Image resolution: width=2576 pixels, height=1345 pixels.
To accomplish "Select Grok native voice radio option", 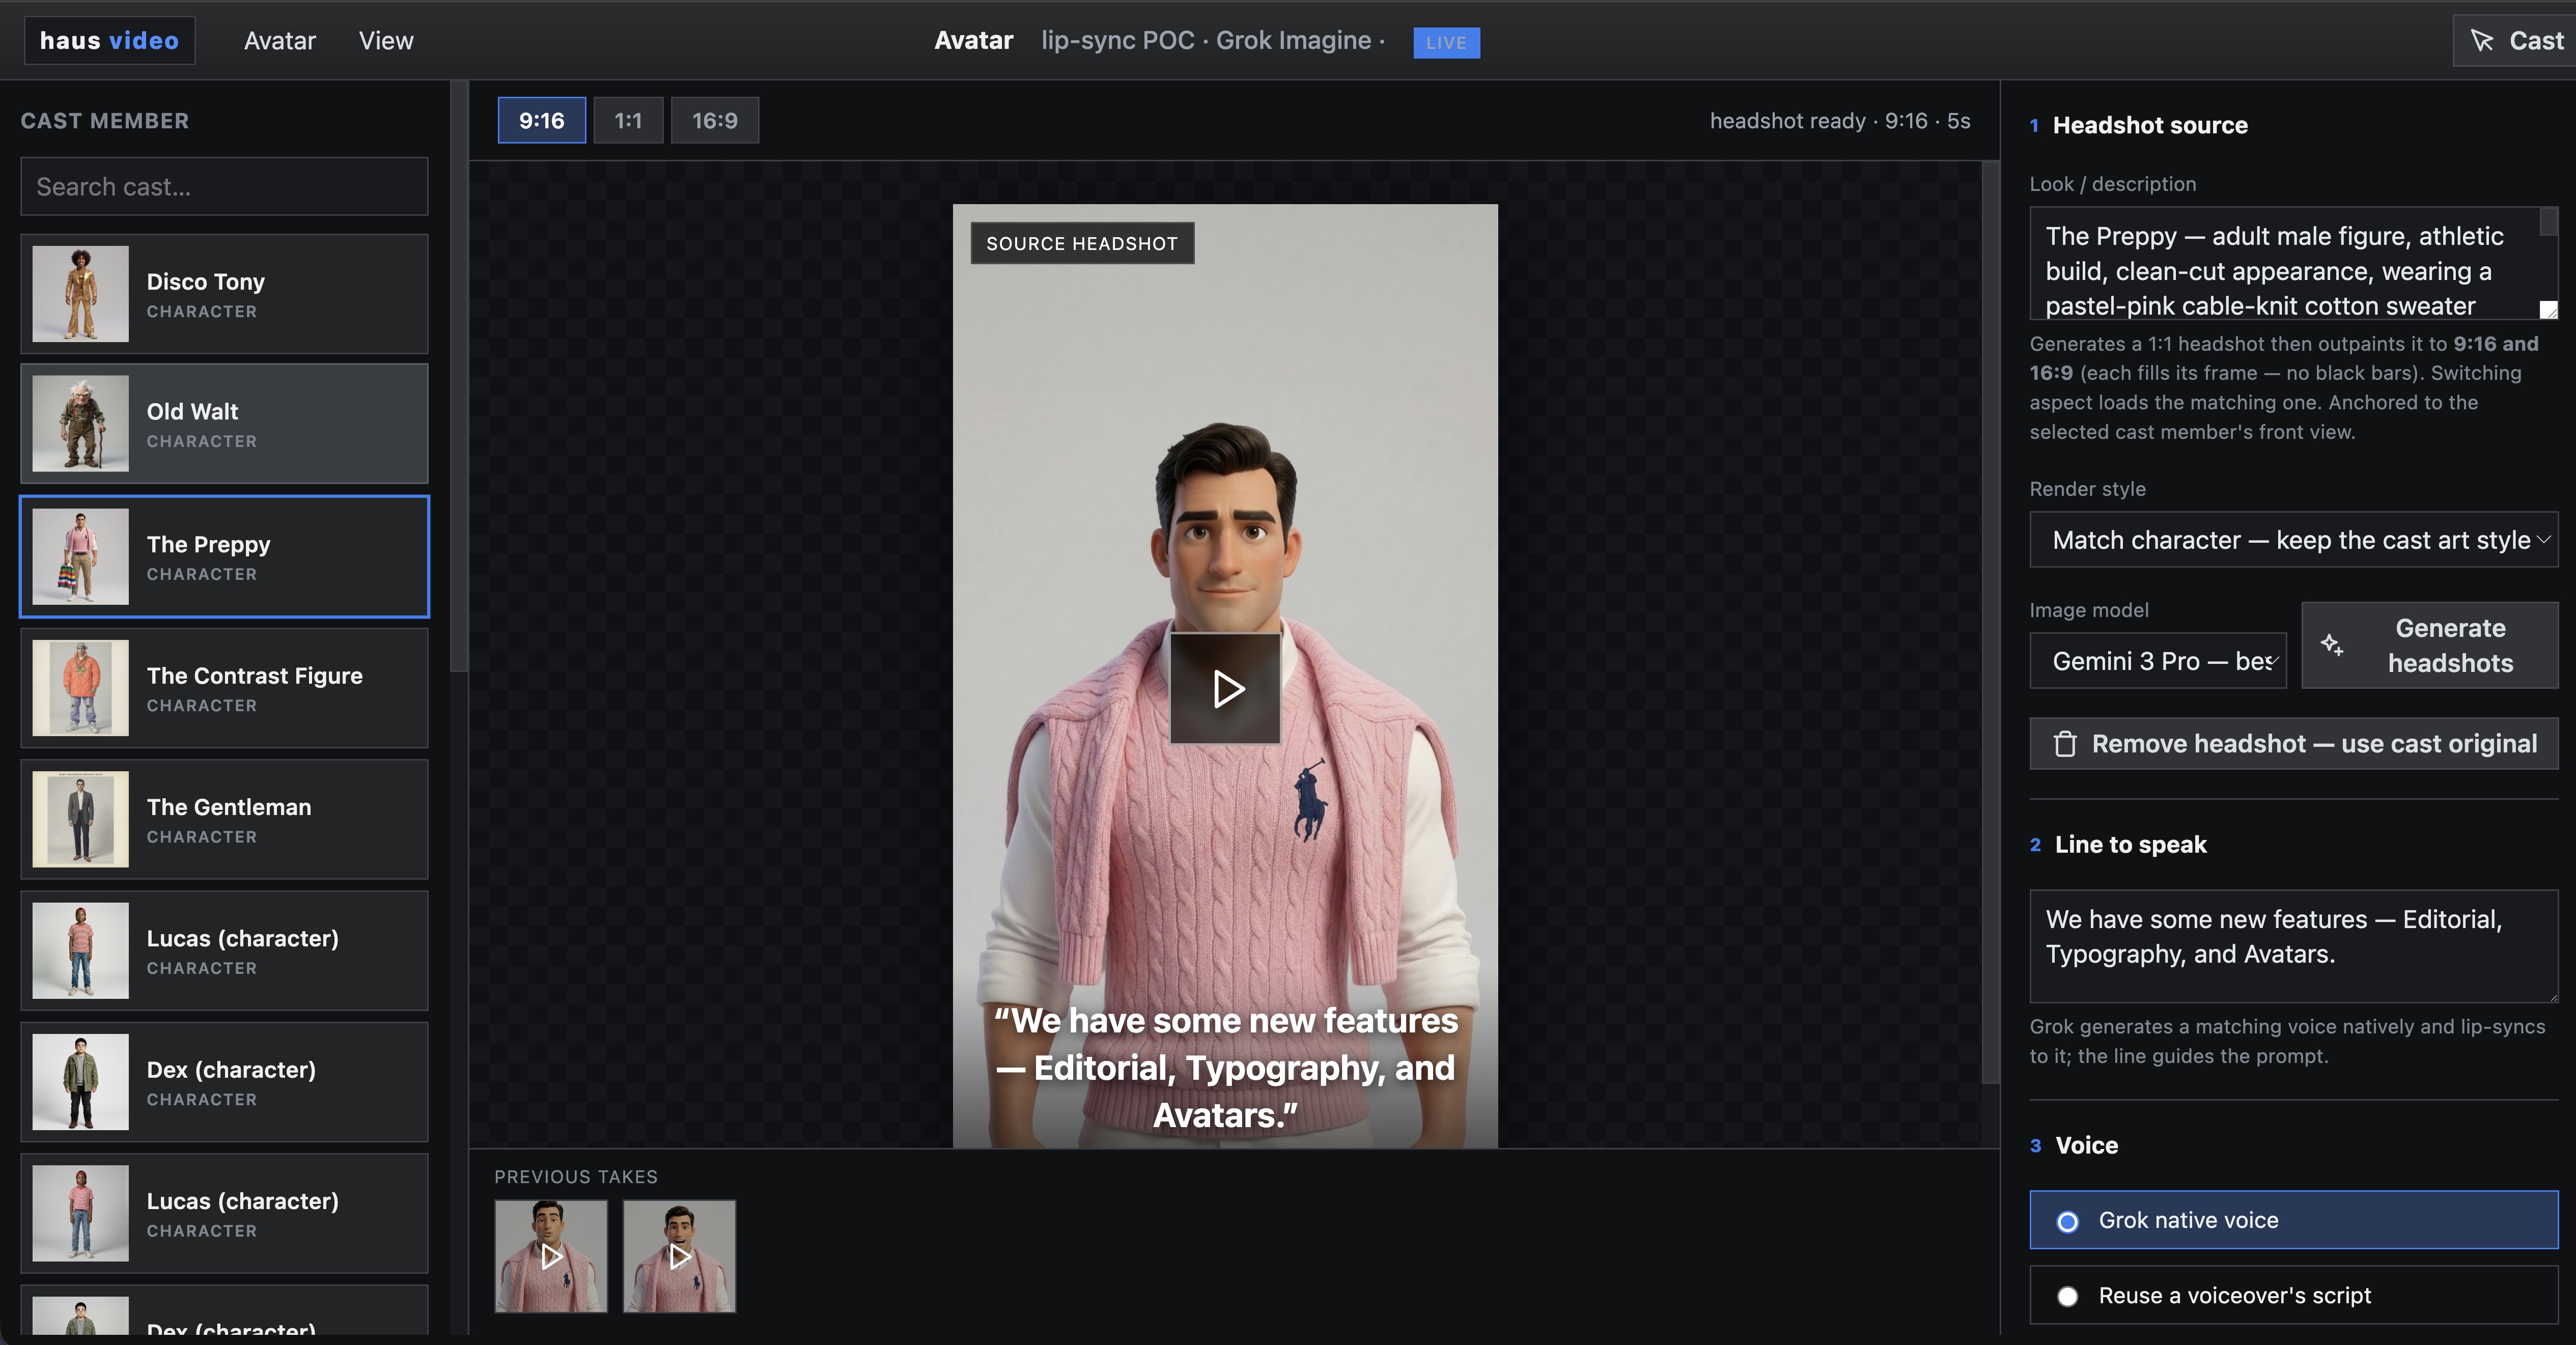I will (2294, 1220).
